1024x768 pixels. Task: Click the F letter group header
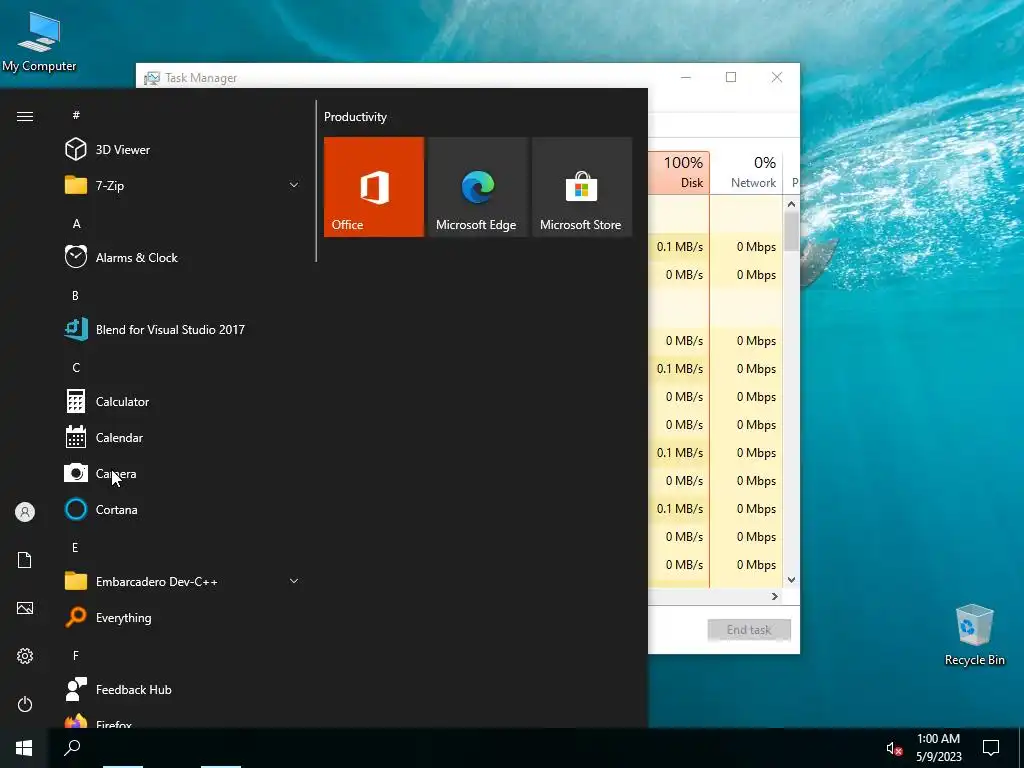(x=76, y=655)
